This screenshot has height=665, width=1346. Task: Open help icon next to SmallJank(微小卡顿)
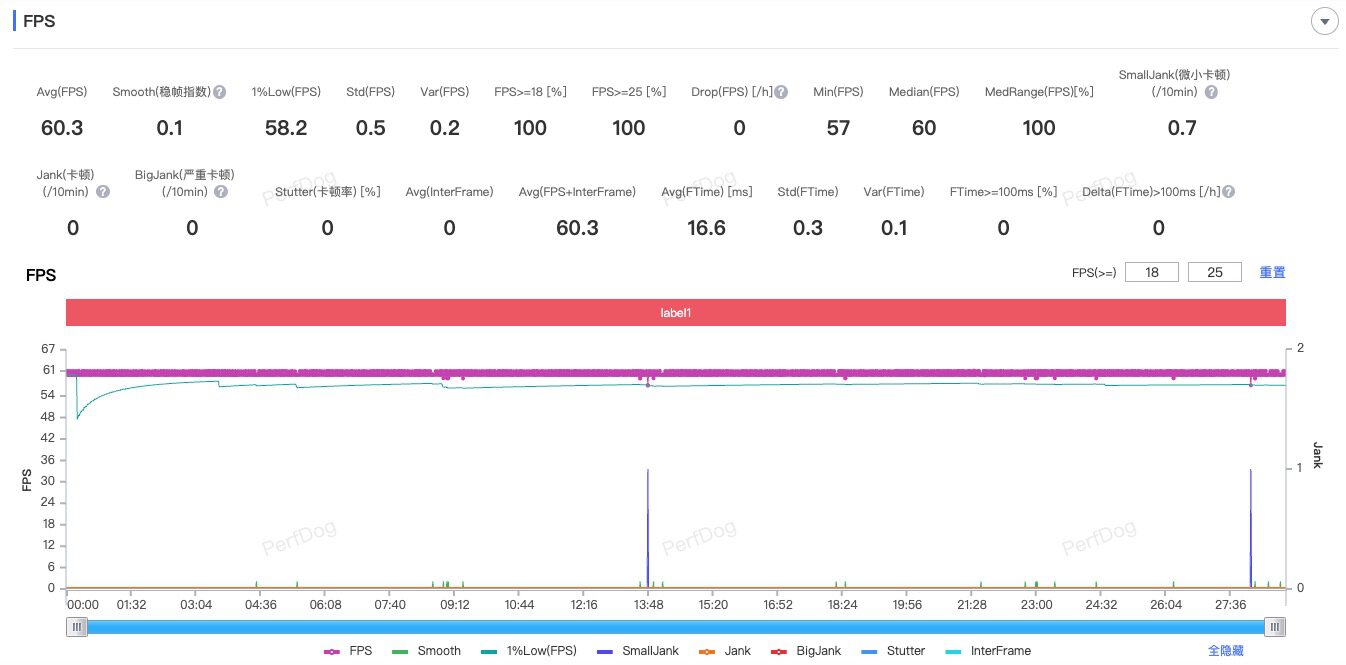1211,92
